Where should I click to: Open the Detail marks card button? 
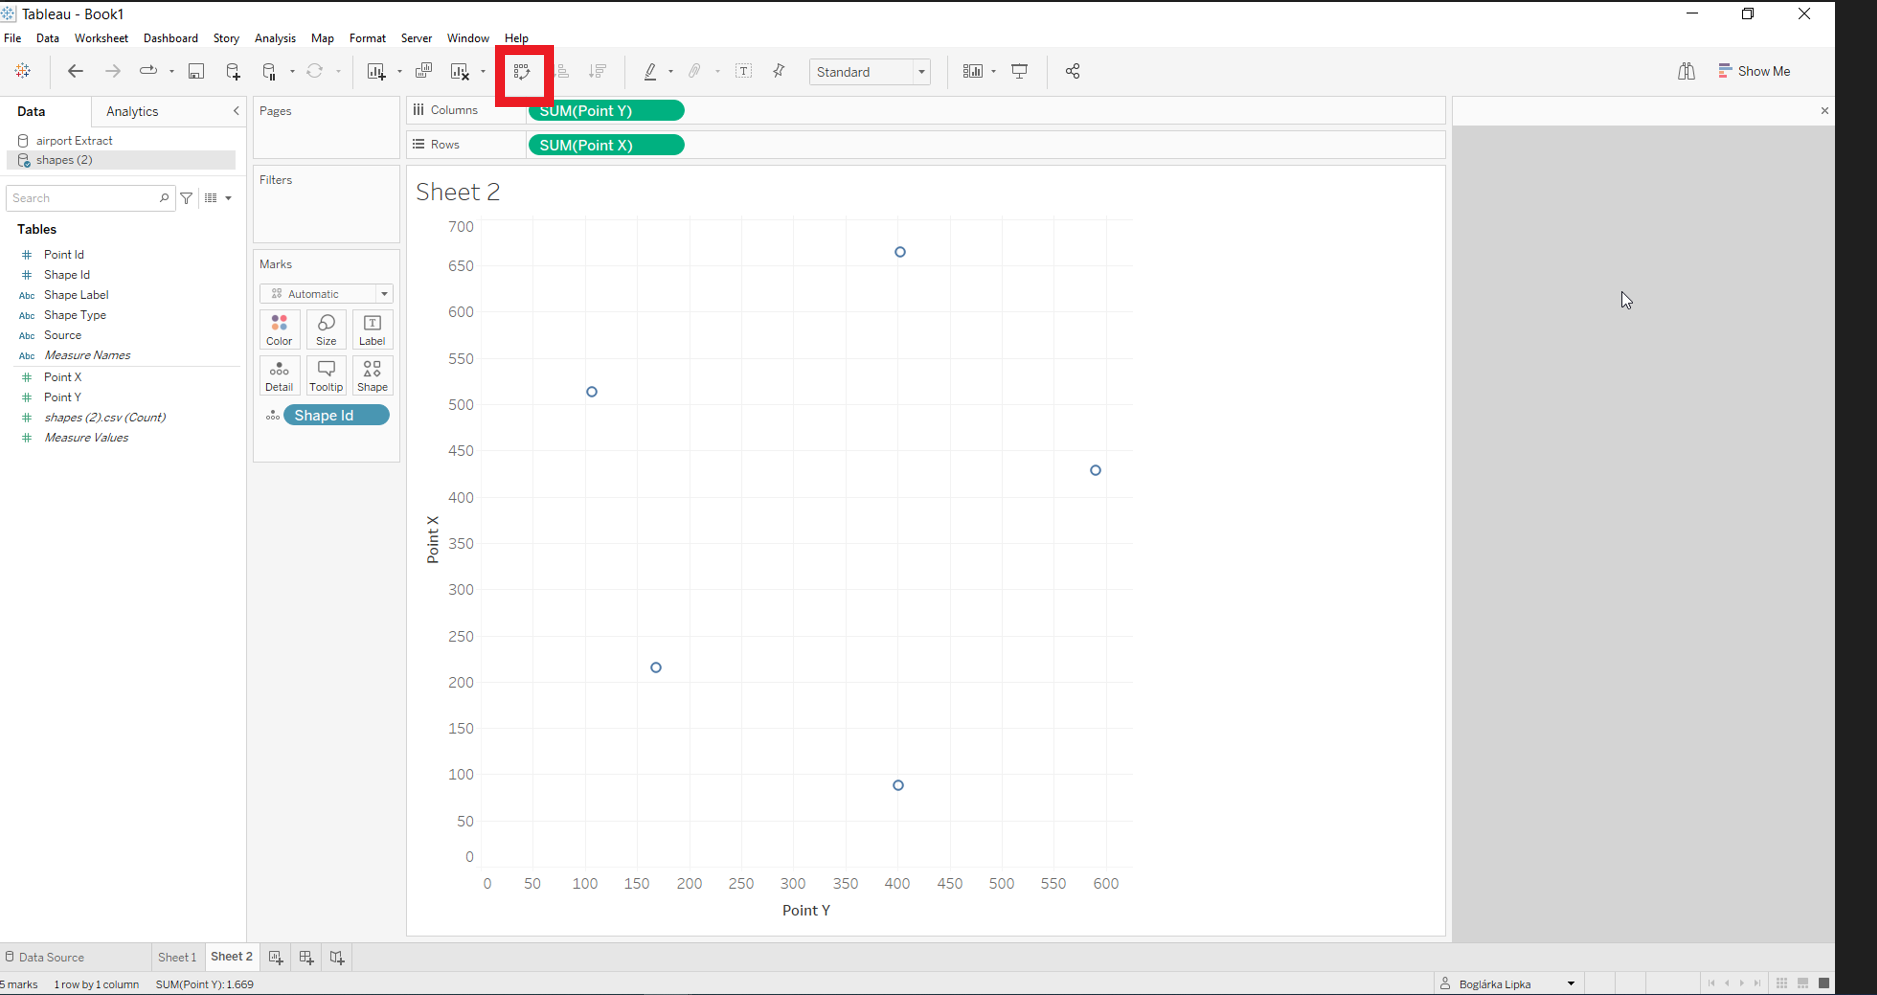(279, 376)
